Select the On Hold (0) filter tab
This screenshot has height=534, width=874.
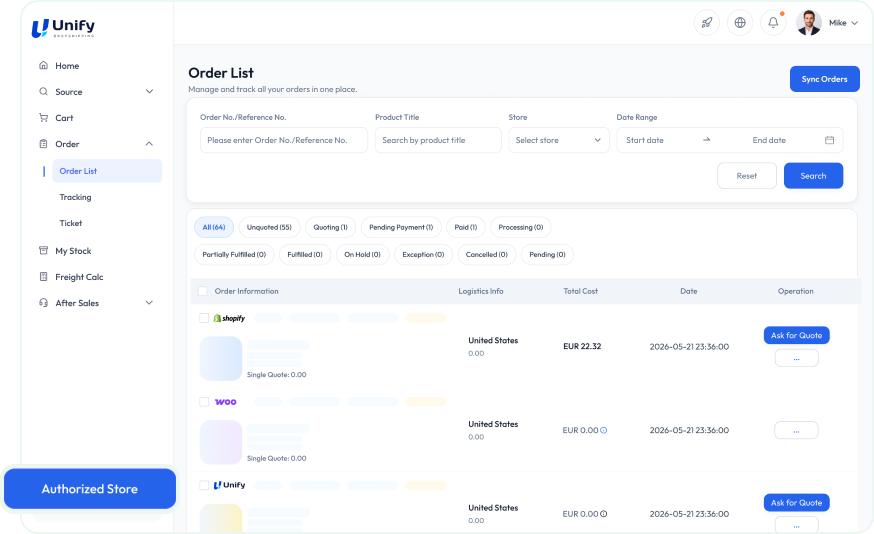click(362, 255)
